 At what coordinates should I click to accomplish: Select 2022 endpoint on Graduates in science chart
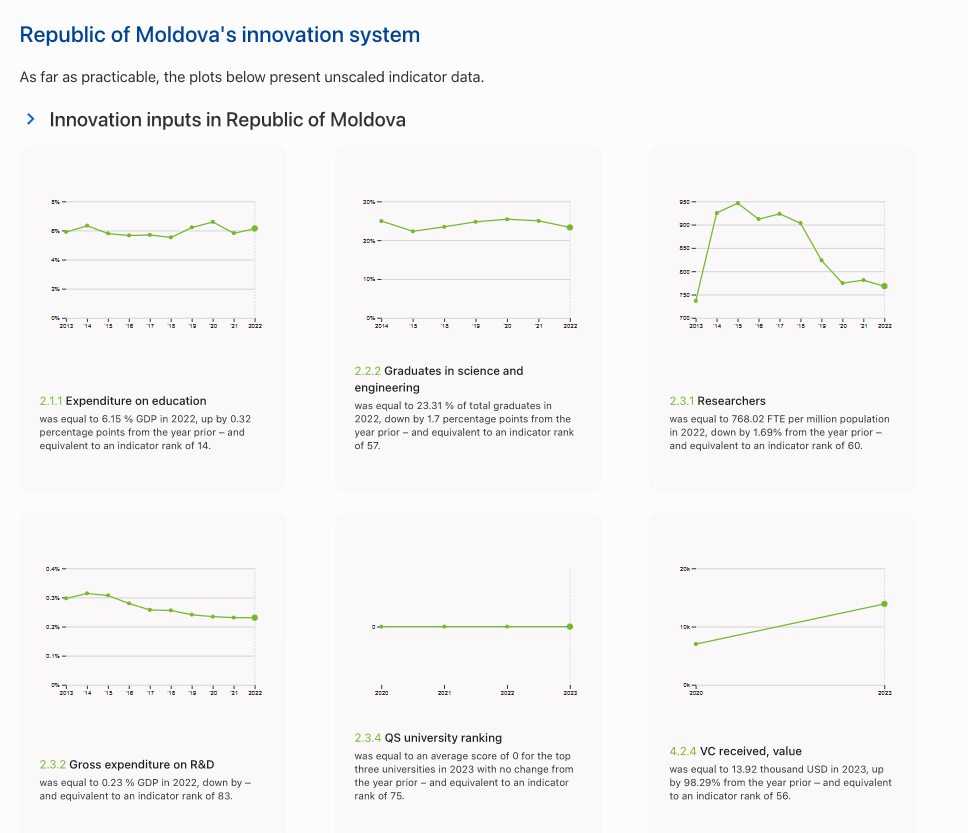click(x=570, y=228)
